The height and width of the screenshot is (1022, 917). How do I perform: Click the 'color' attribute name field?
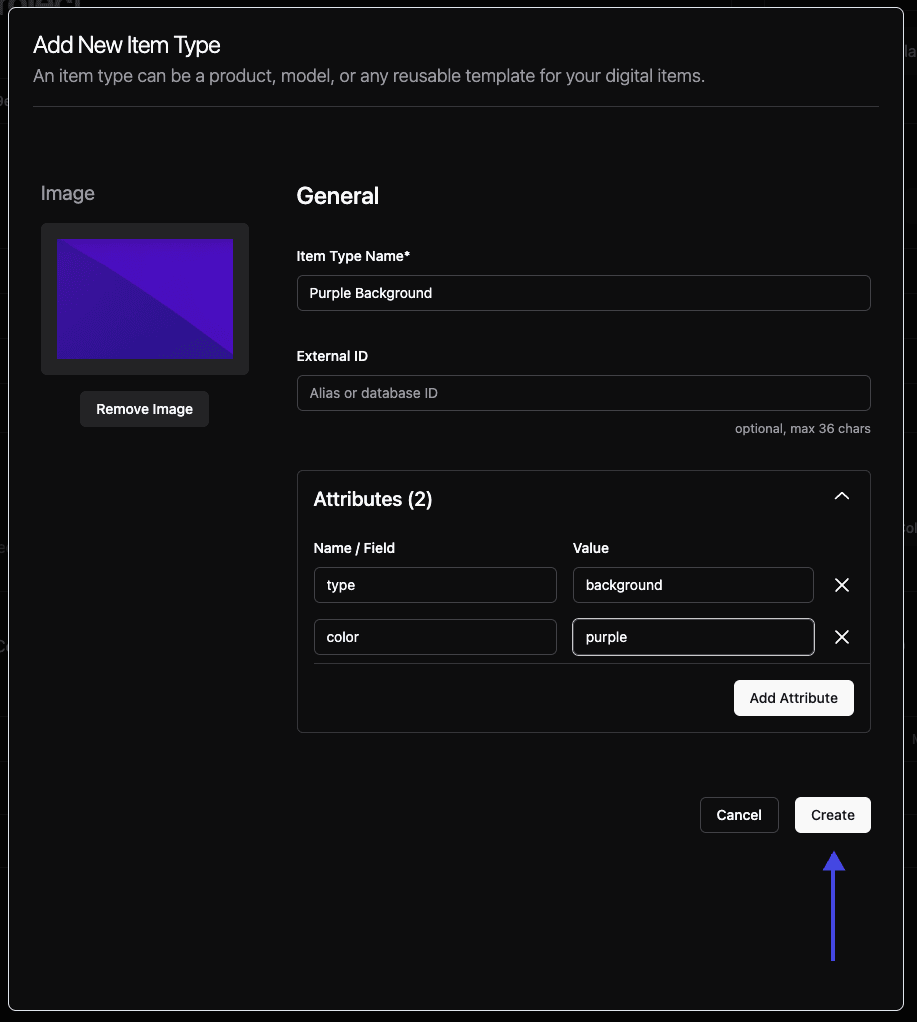coord(435,637)
